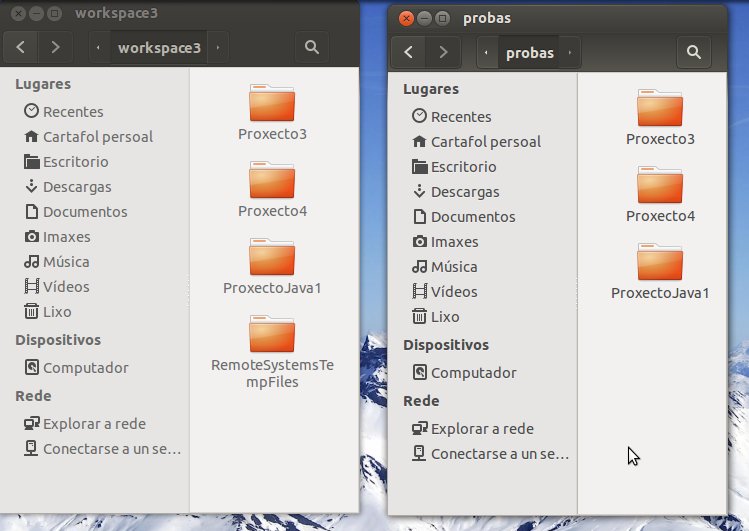
Task: Open Escritorio in probas window sidebar
Action: click(454, 167)
